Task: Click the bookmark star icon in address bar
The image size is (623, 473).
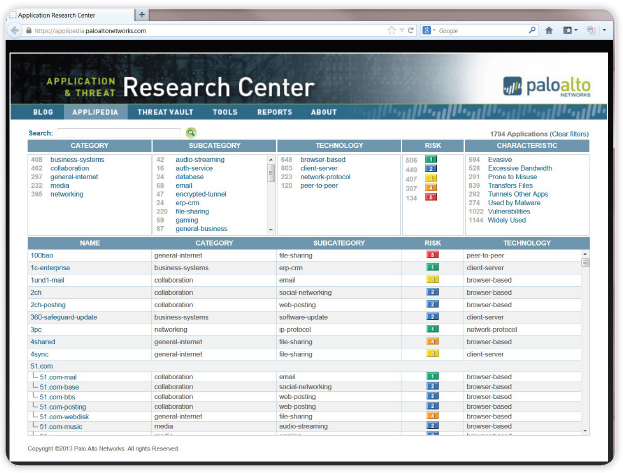Action: pyautogui.click(x=392, y=31)
